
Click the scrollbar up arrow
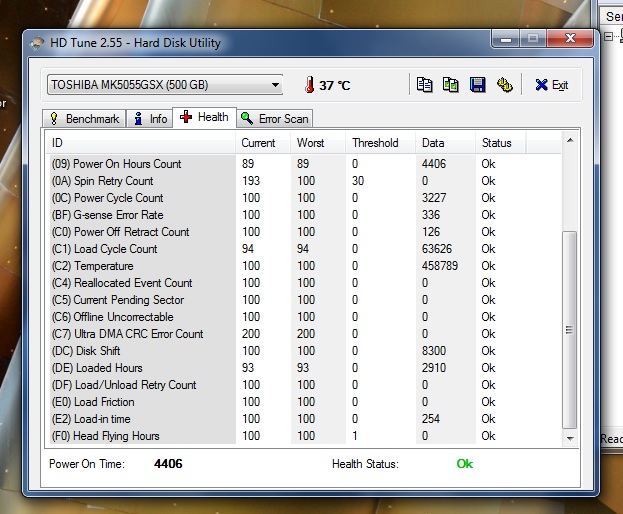[x=570, y=140]
